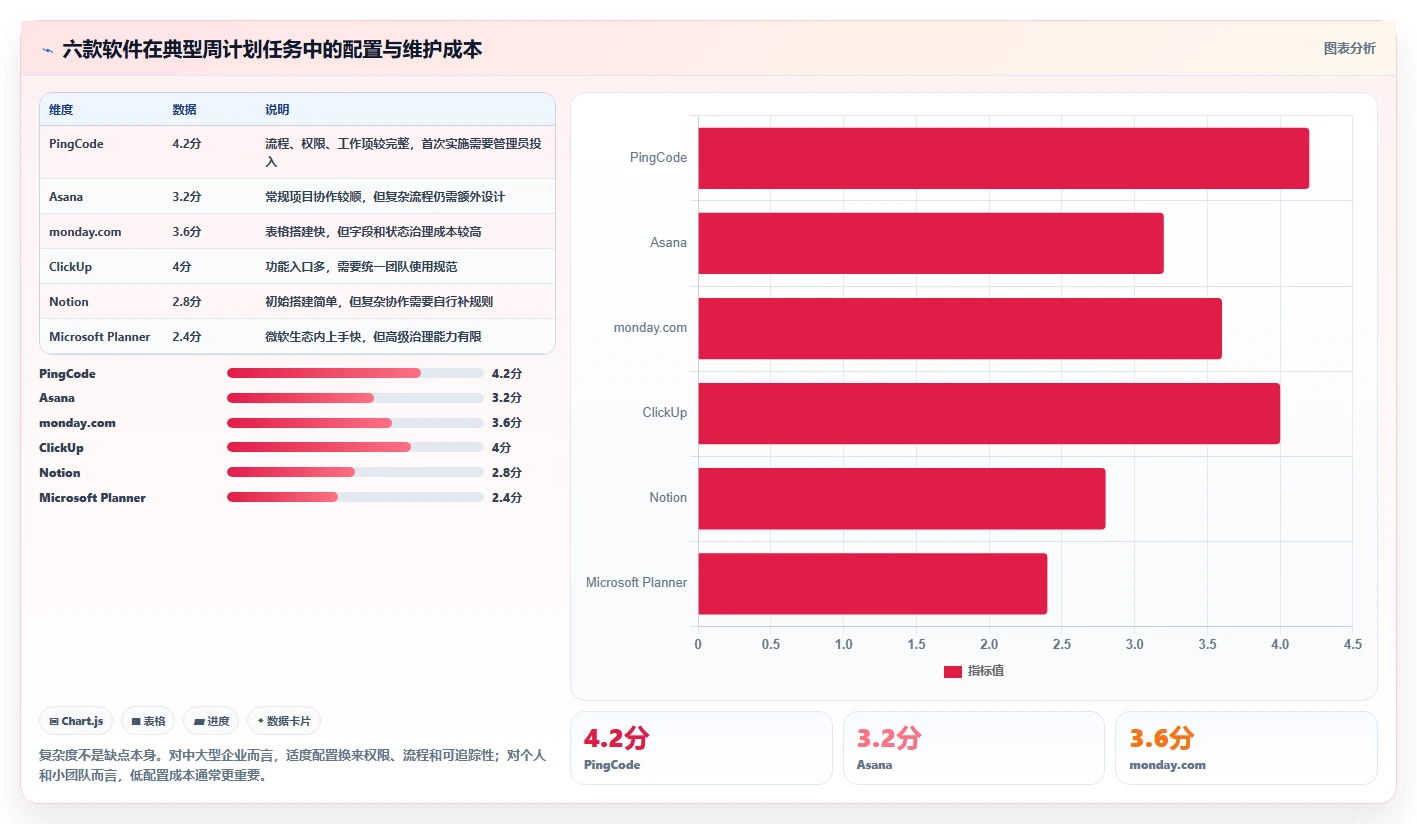The height and width of the screenshot is (824, 1417).
Task: Click description 初始搭建简单，但复杂协作需要自行补规则
Action: click(x=379, y=302)
